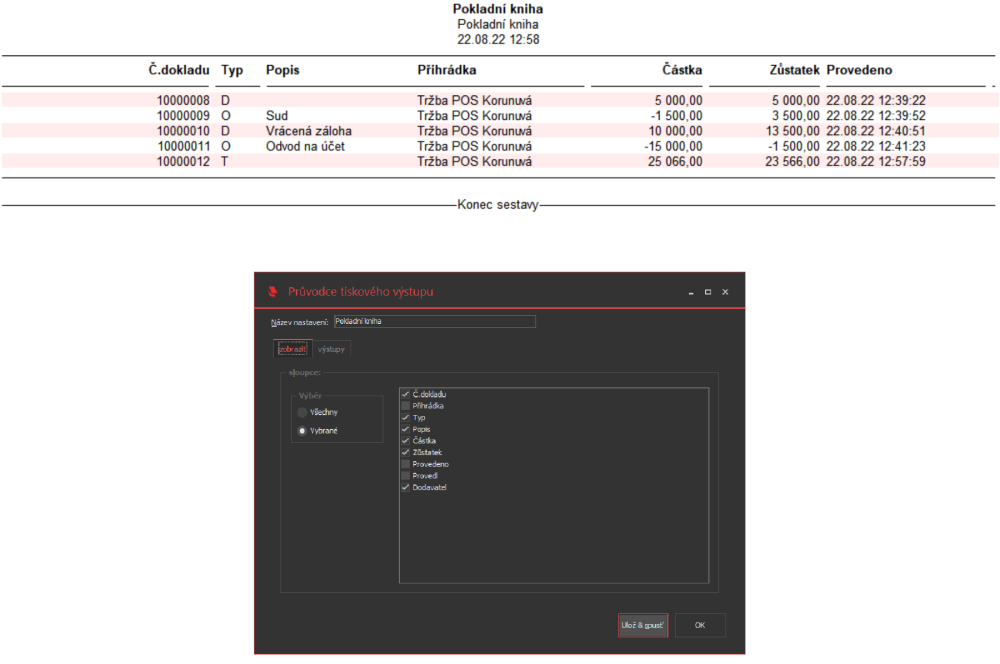The height and width of the screenshot is (664, 1000).
Task: Click the timestamp 22.08.22 12:57:59
Action: (x=876, y=161)
